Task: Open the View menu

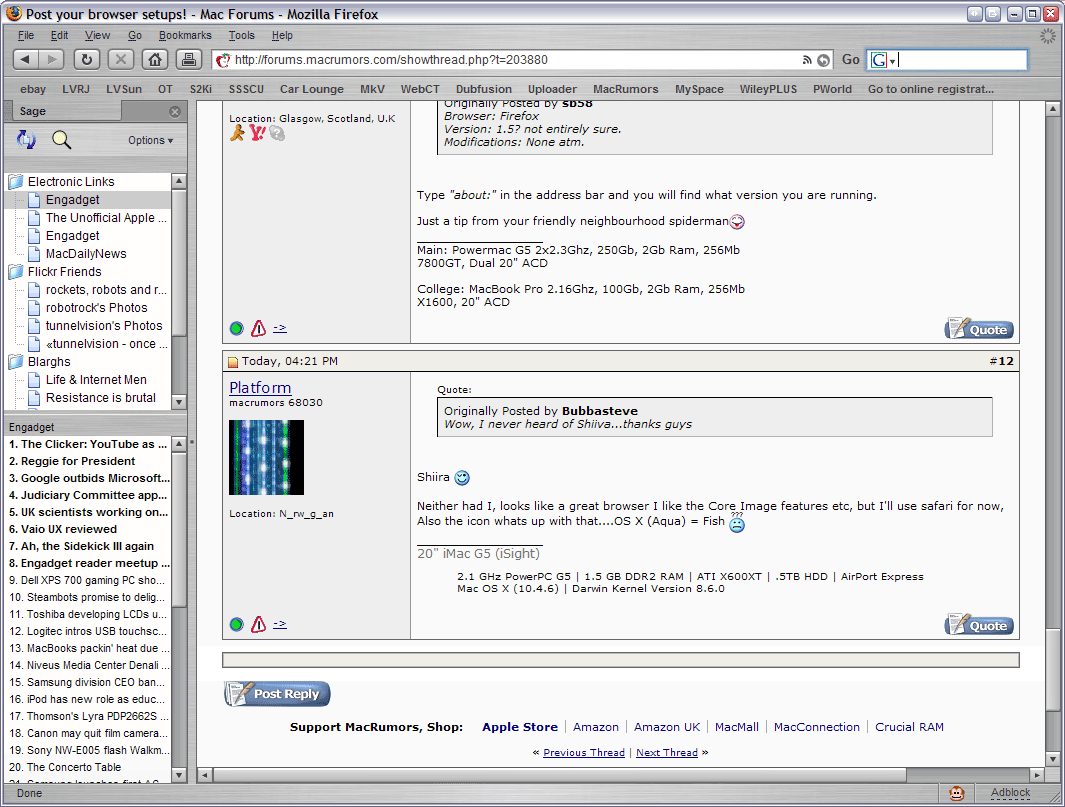Action: pyautogui.click(x=97, y=35)
